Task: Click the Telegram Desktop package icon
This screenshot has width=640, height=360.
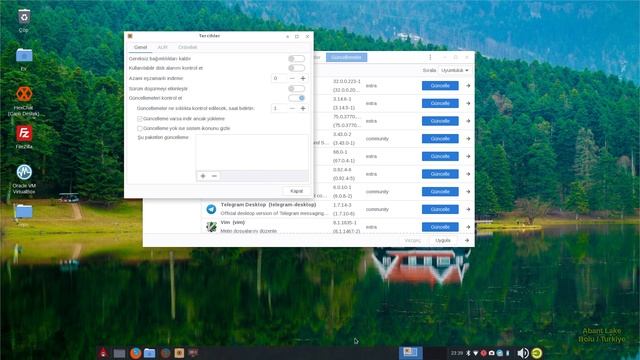Action: 211,209
